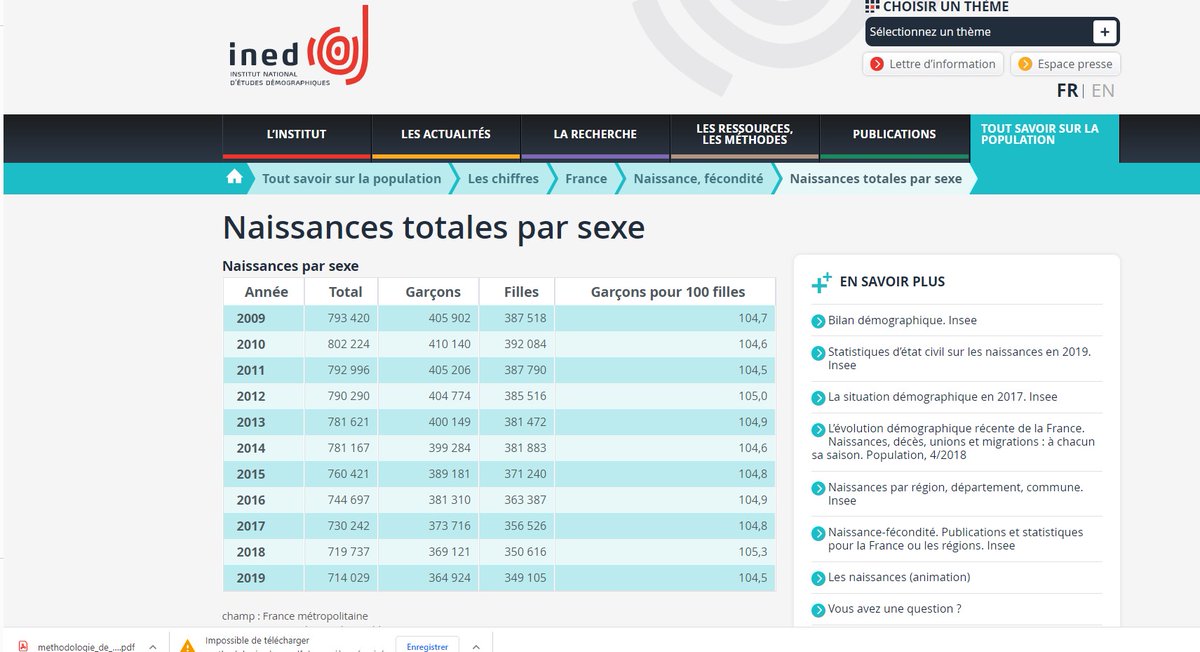Viewport: 1200px width, 652px height.
Task: Open the Sélectionnez un thème dropdown
Action: click(x=991, y=32)
